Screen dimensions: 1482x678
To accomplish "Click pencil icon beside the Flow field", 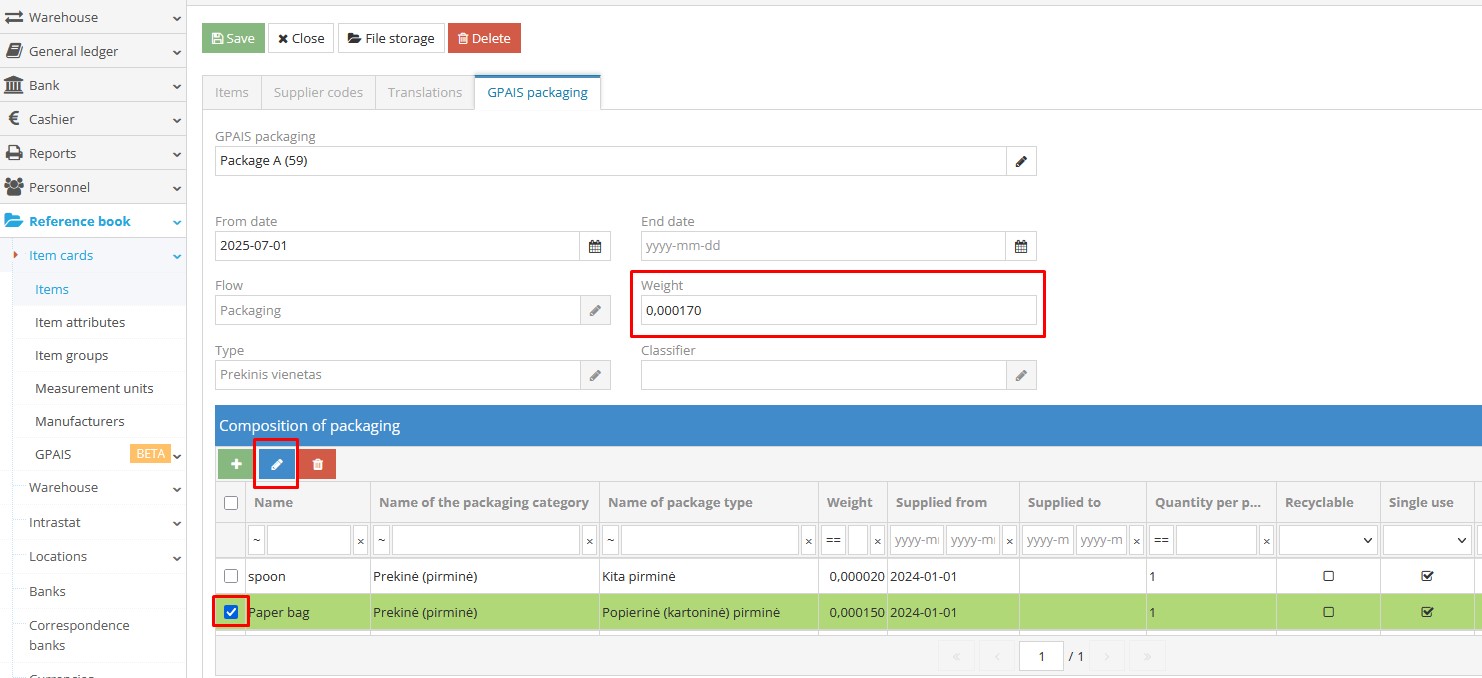I will coord(595,311).
